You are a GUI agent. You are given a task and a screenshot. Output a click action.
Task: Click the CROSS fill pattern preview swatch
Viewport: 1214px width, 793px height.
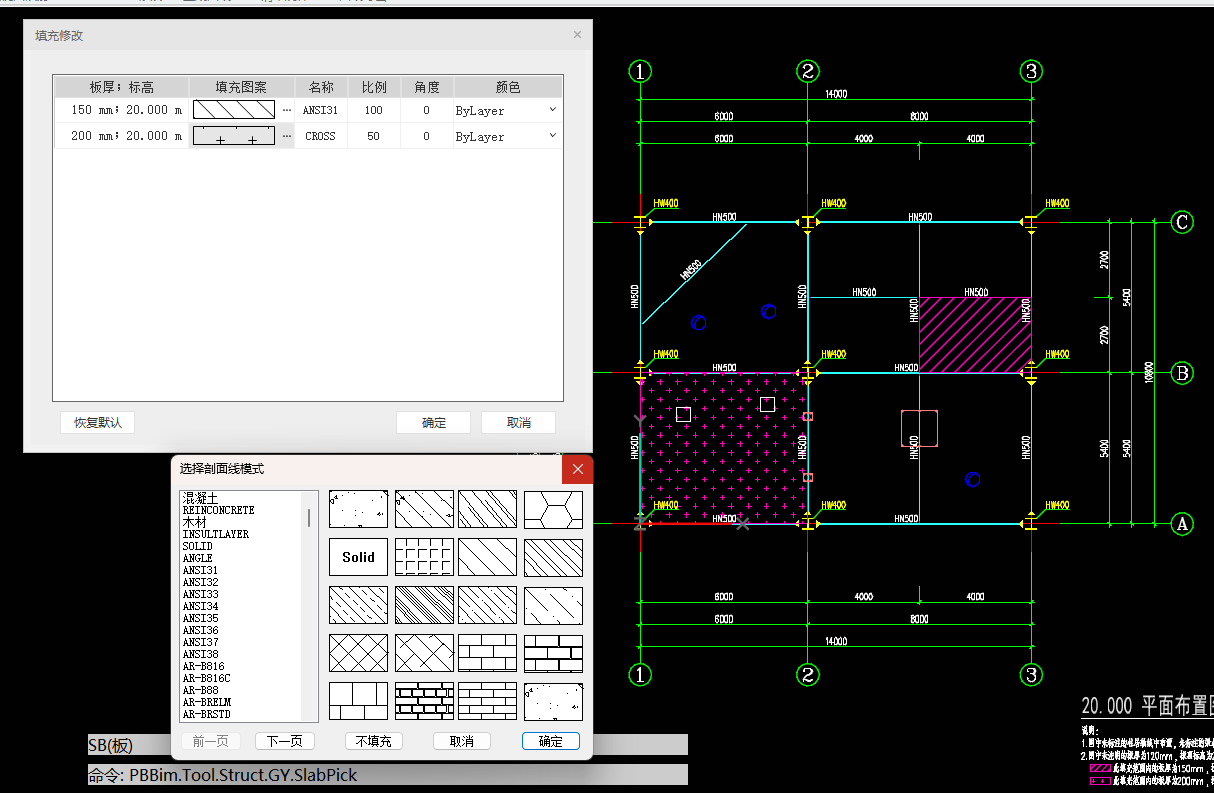[233, 136]
